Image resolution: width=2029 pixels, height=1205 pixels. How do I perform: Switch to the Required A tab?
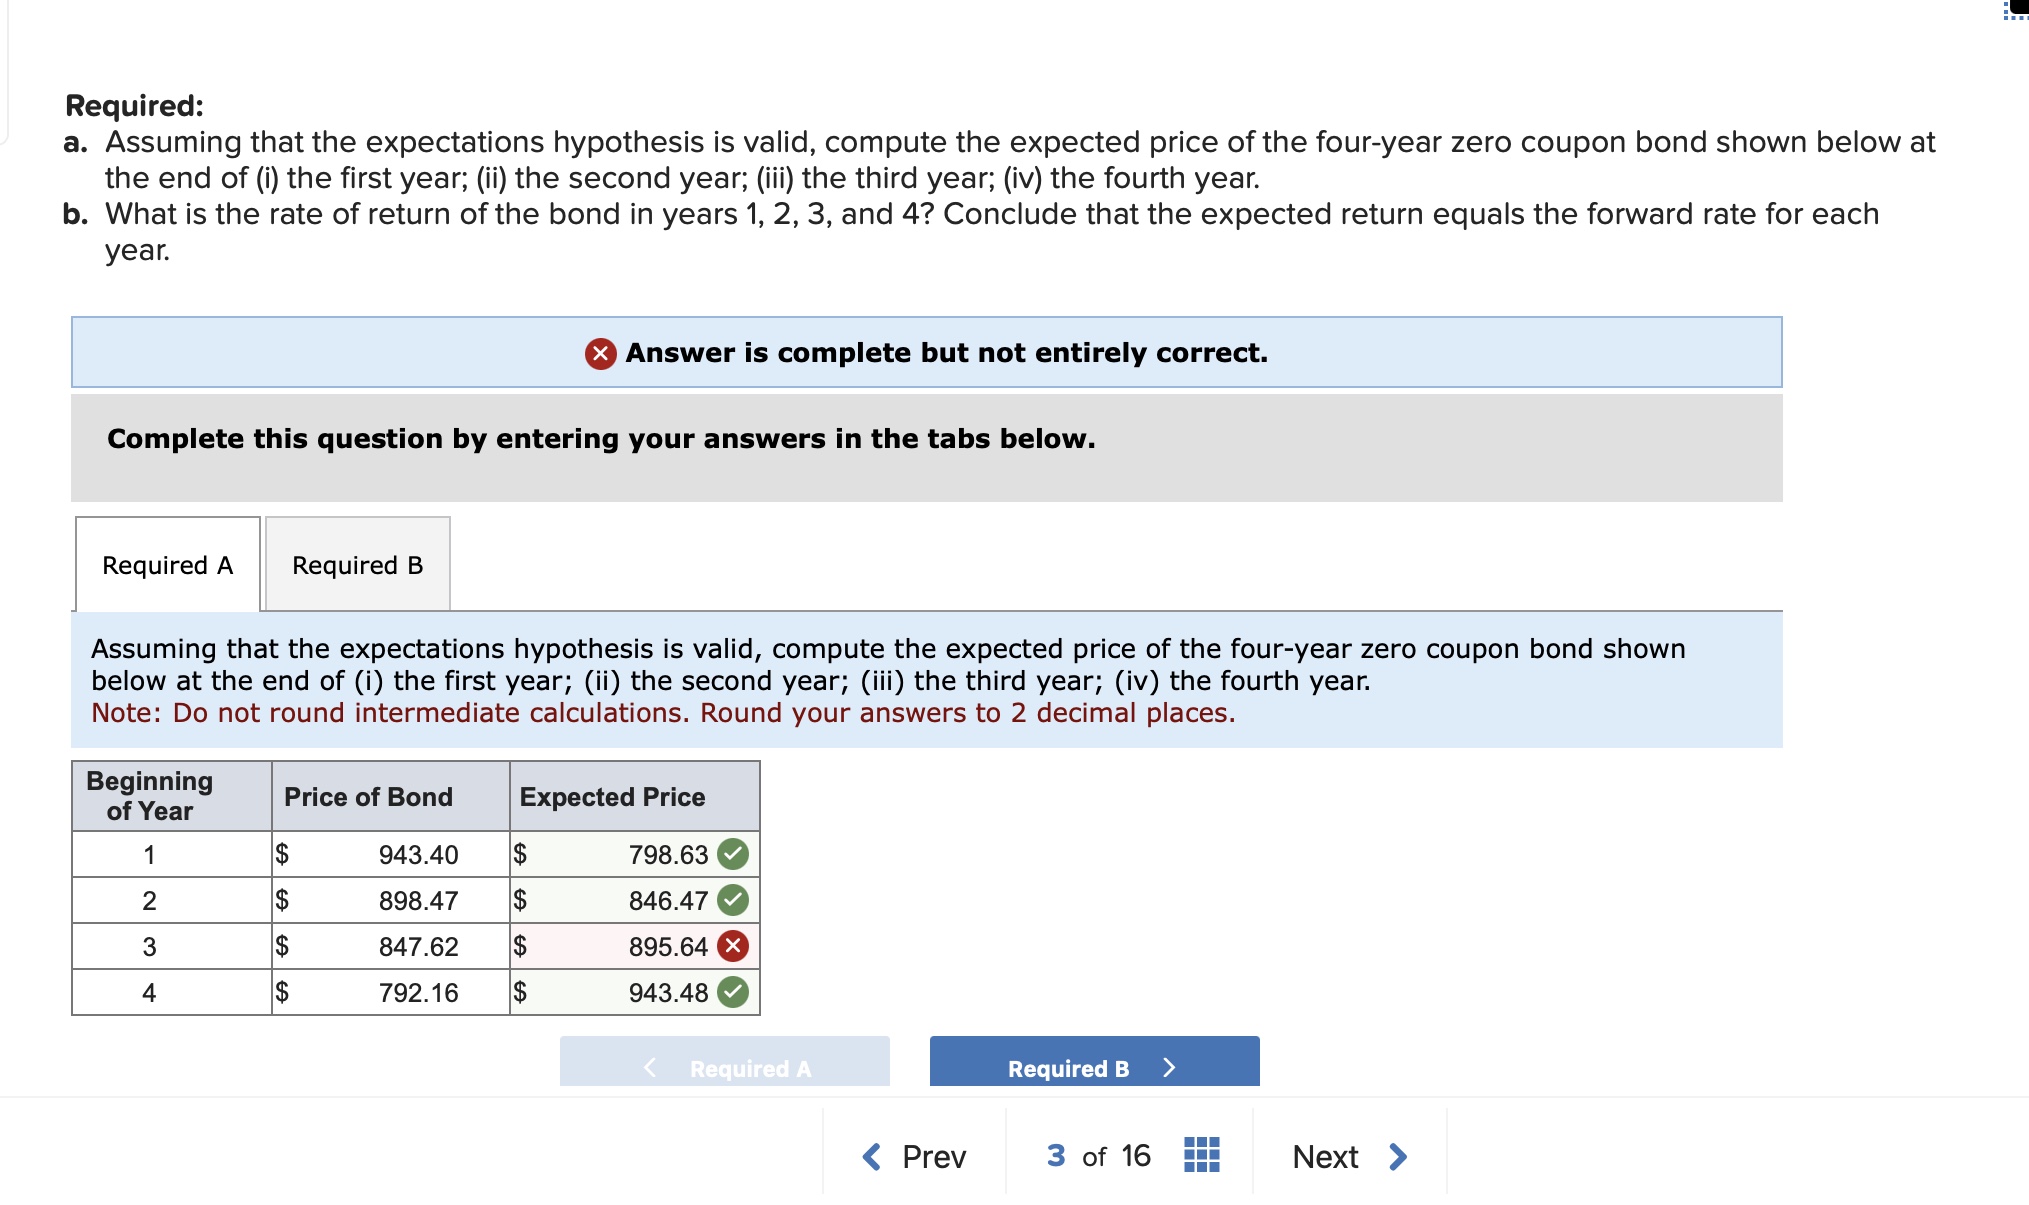coord(166,564)
